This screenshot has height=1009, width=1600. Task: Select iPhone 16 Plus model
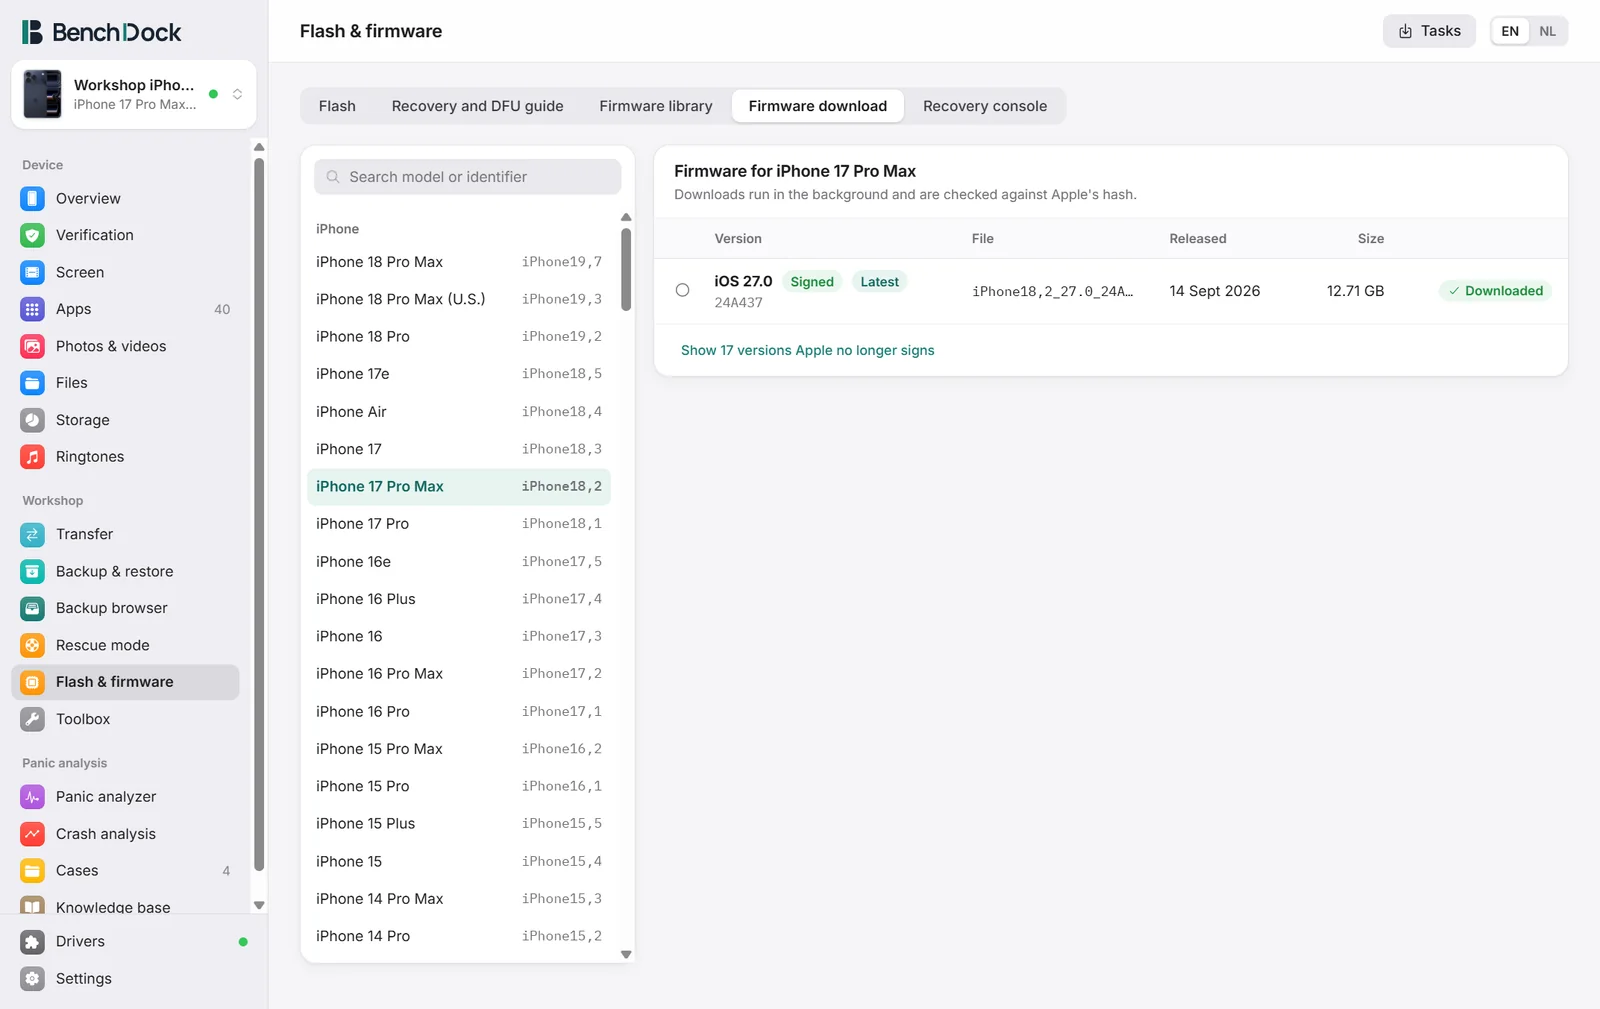[x=459, y=599]
